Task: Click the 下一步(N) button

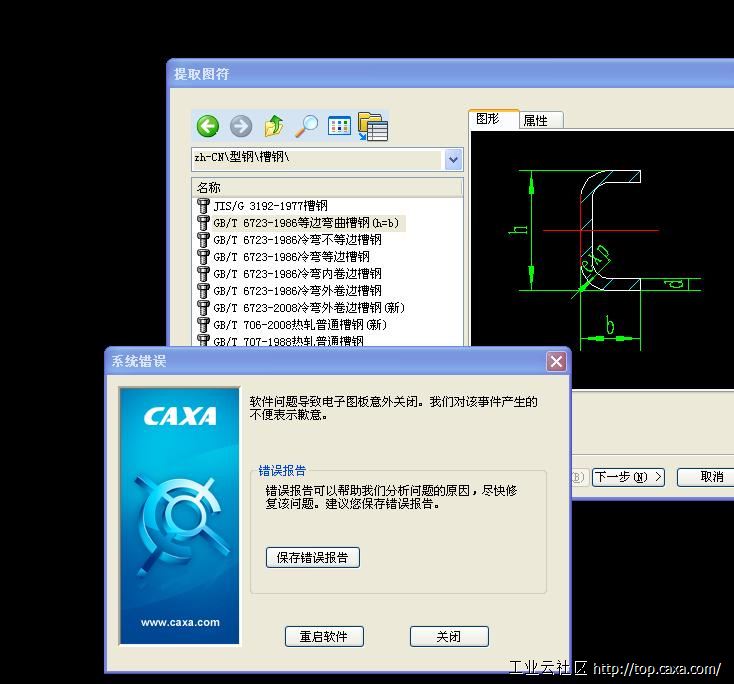Action: coord(628,477)
